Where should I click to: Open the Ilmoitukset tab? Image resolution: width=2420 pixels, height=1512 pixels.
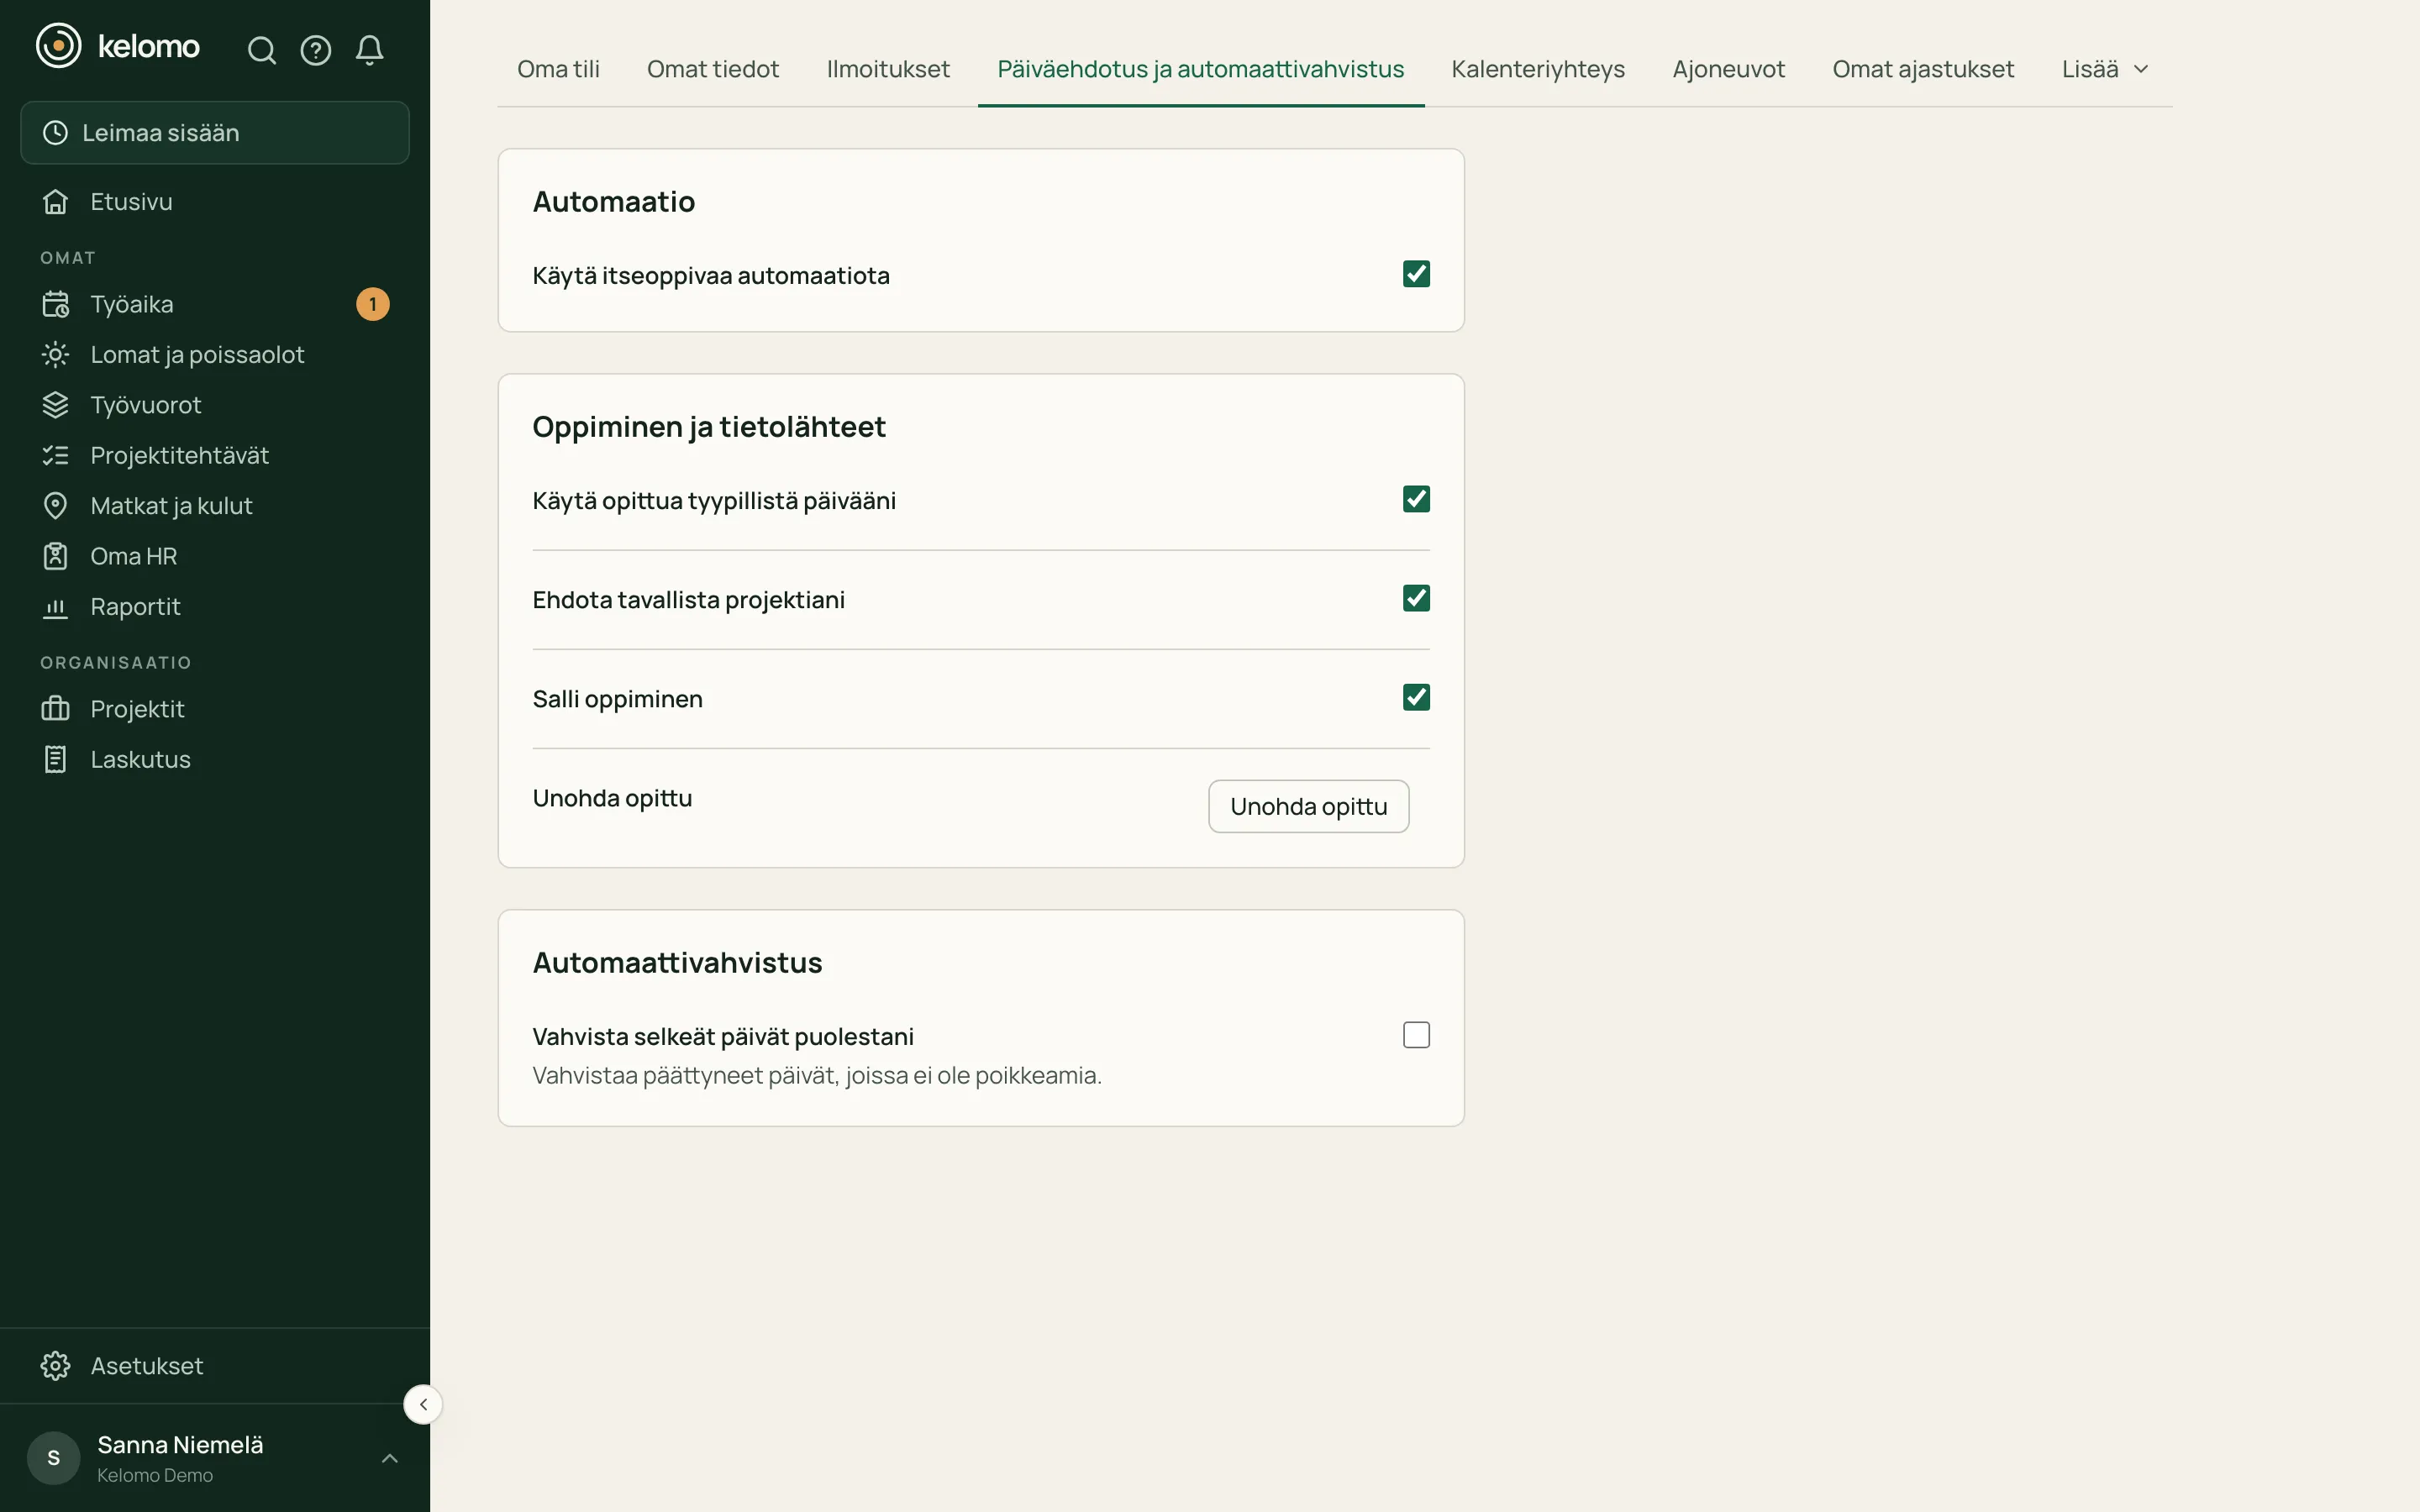pyautogui.click(x=888, y=69)
